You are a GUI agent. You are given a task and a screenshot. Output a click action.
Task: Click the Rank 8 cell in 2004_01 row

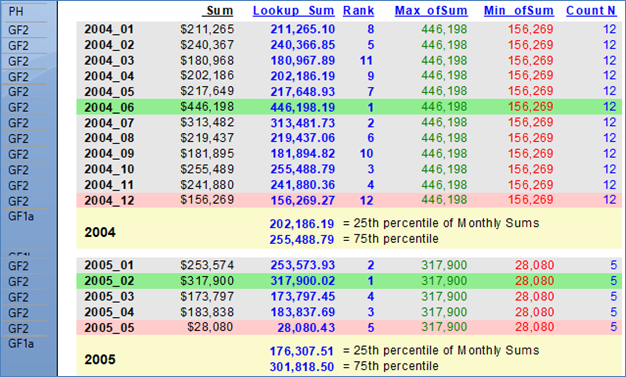[x=370, y=30]
